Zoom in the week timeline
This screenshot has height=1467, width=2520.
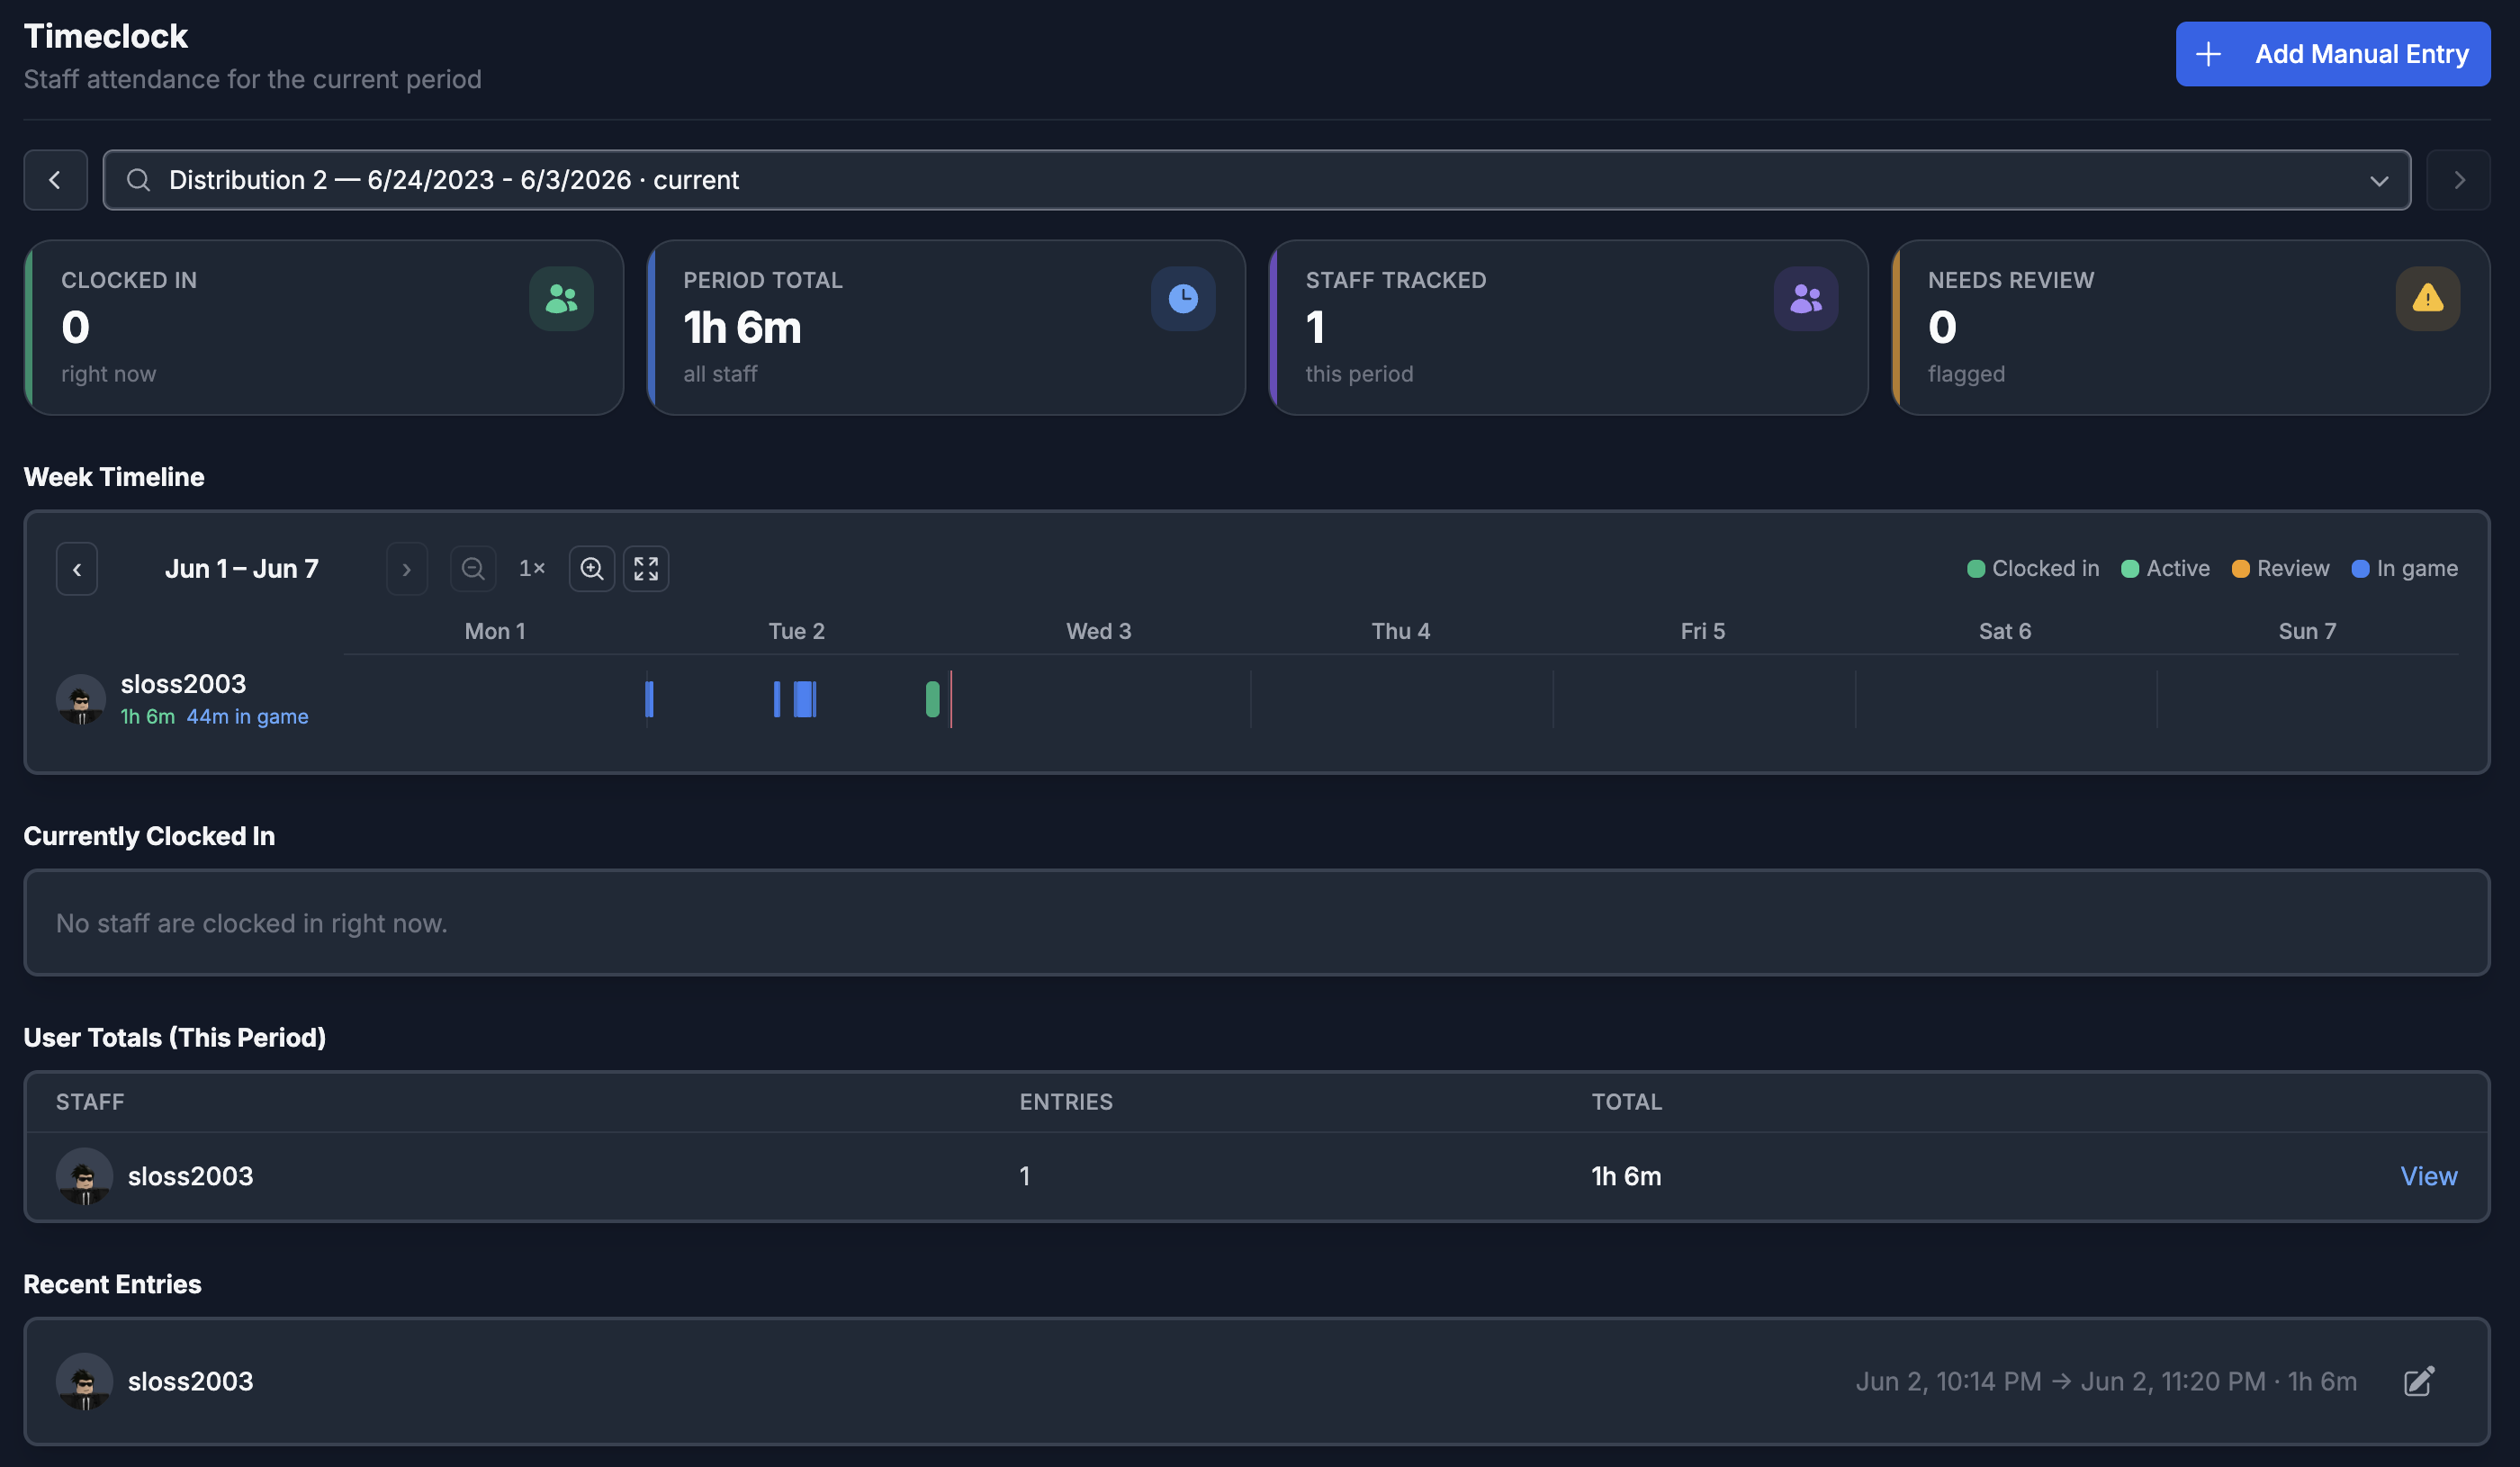pyautogui.click(x=592, y=569)
